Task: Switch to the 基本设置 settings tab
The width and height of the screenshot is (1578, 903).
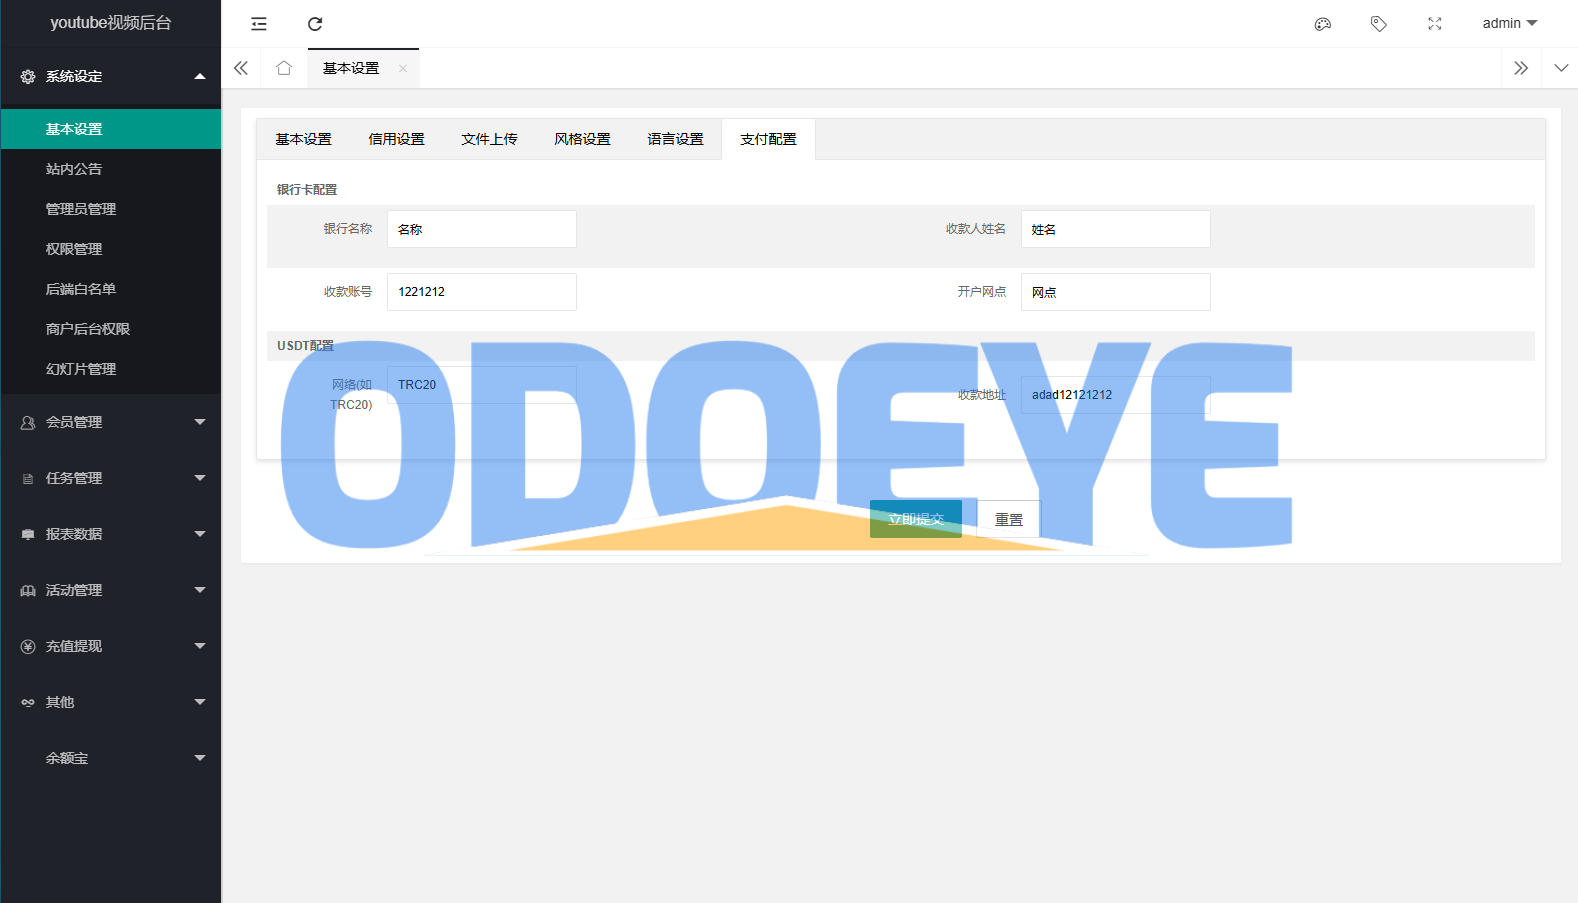Action: tap(303, 139)
